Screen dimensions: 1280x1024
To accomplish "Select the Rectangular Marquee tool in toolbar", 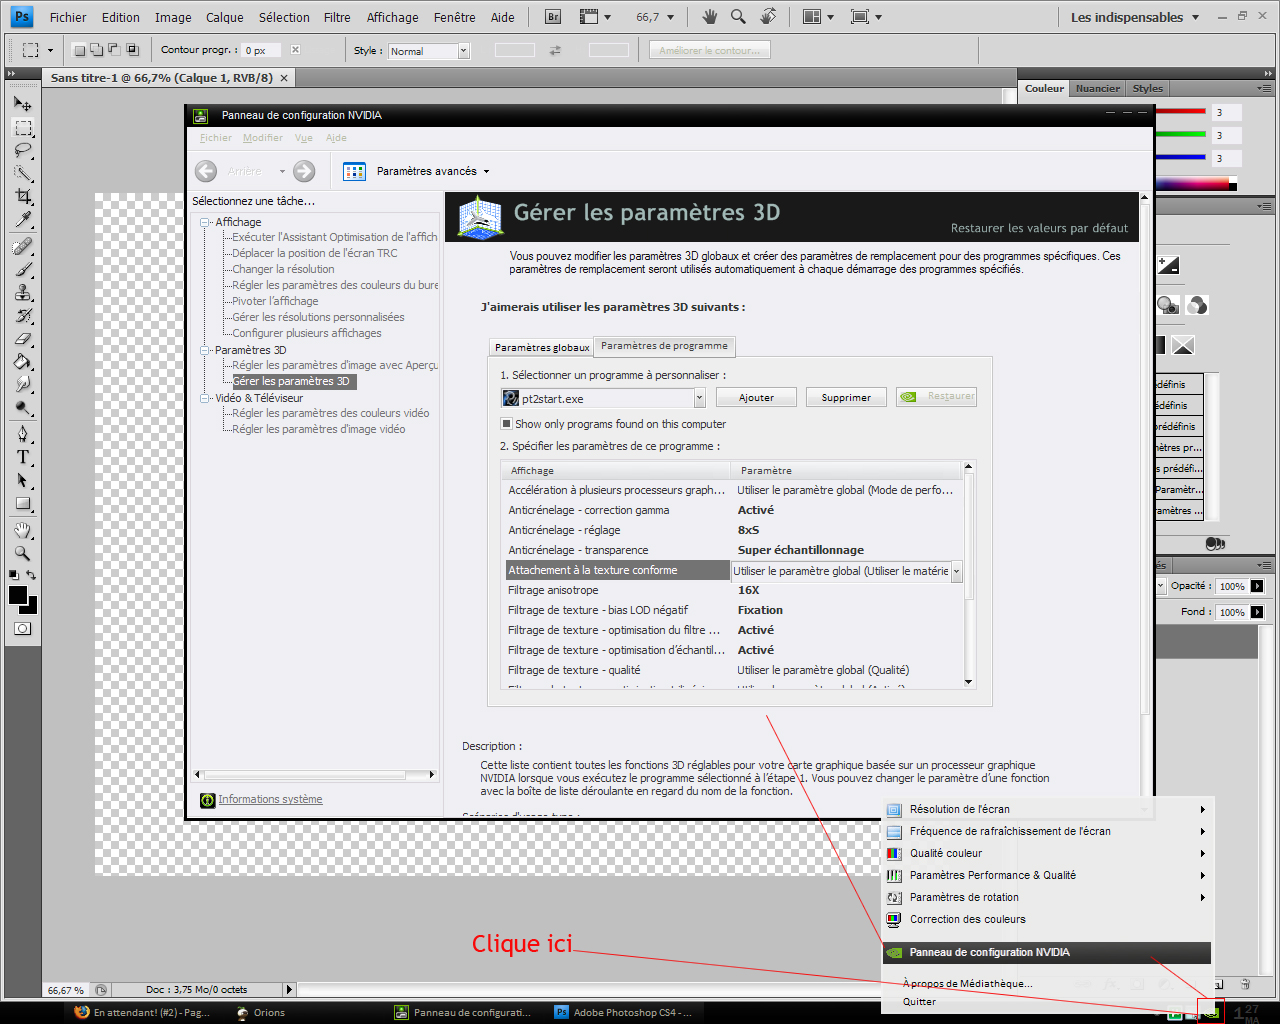I will point(22,127).
